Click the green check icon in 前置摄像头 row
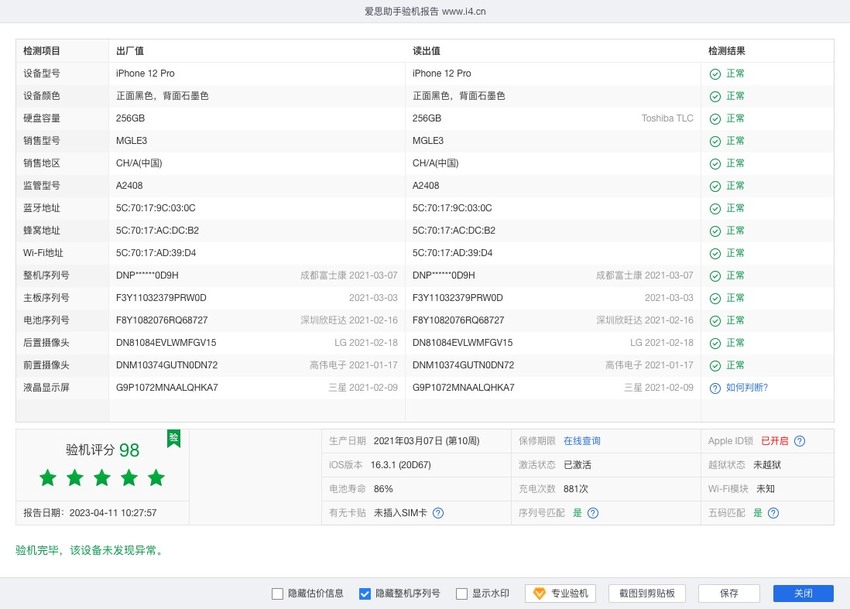850x609 pixels. pos(715,366)
